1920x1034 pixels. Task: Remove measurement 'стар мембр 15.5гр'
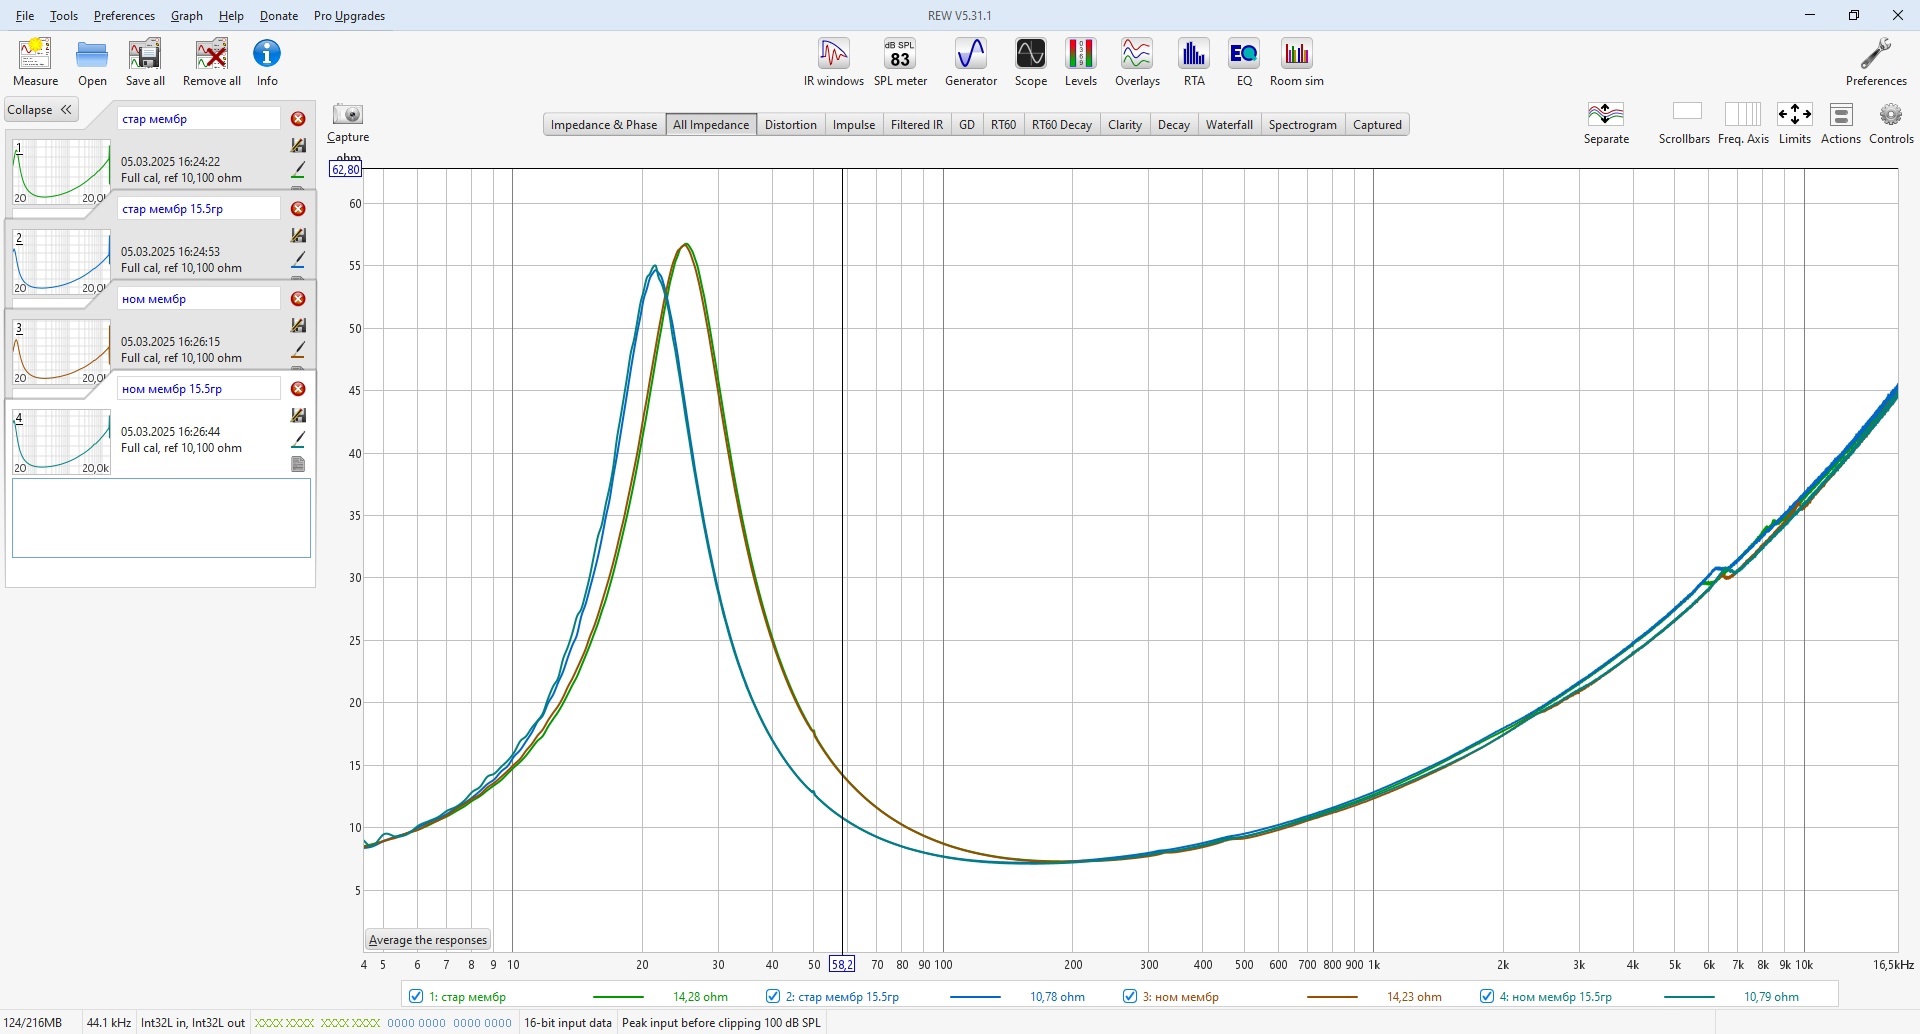click(298, 209)
